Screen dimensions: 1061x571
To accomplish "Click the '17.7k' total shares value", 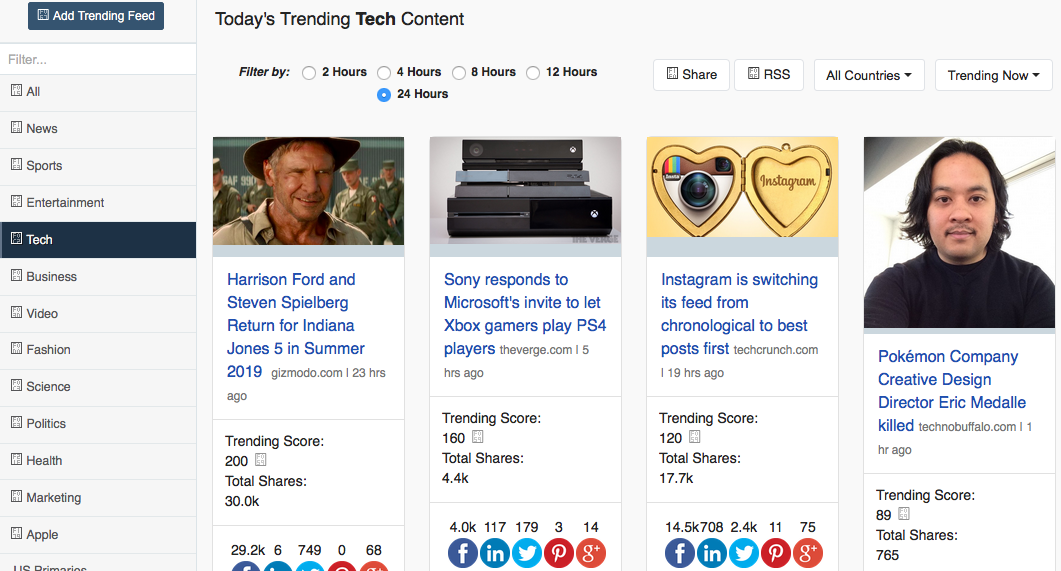I will point(676,478).
